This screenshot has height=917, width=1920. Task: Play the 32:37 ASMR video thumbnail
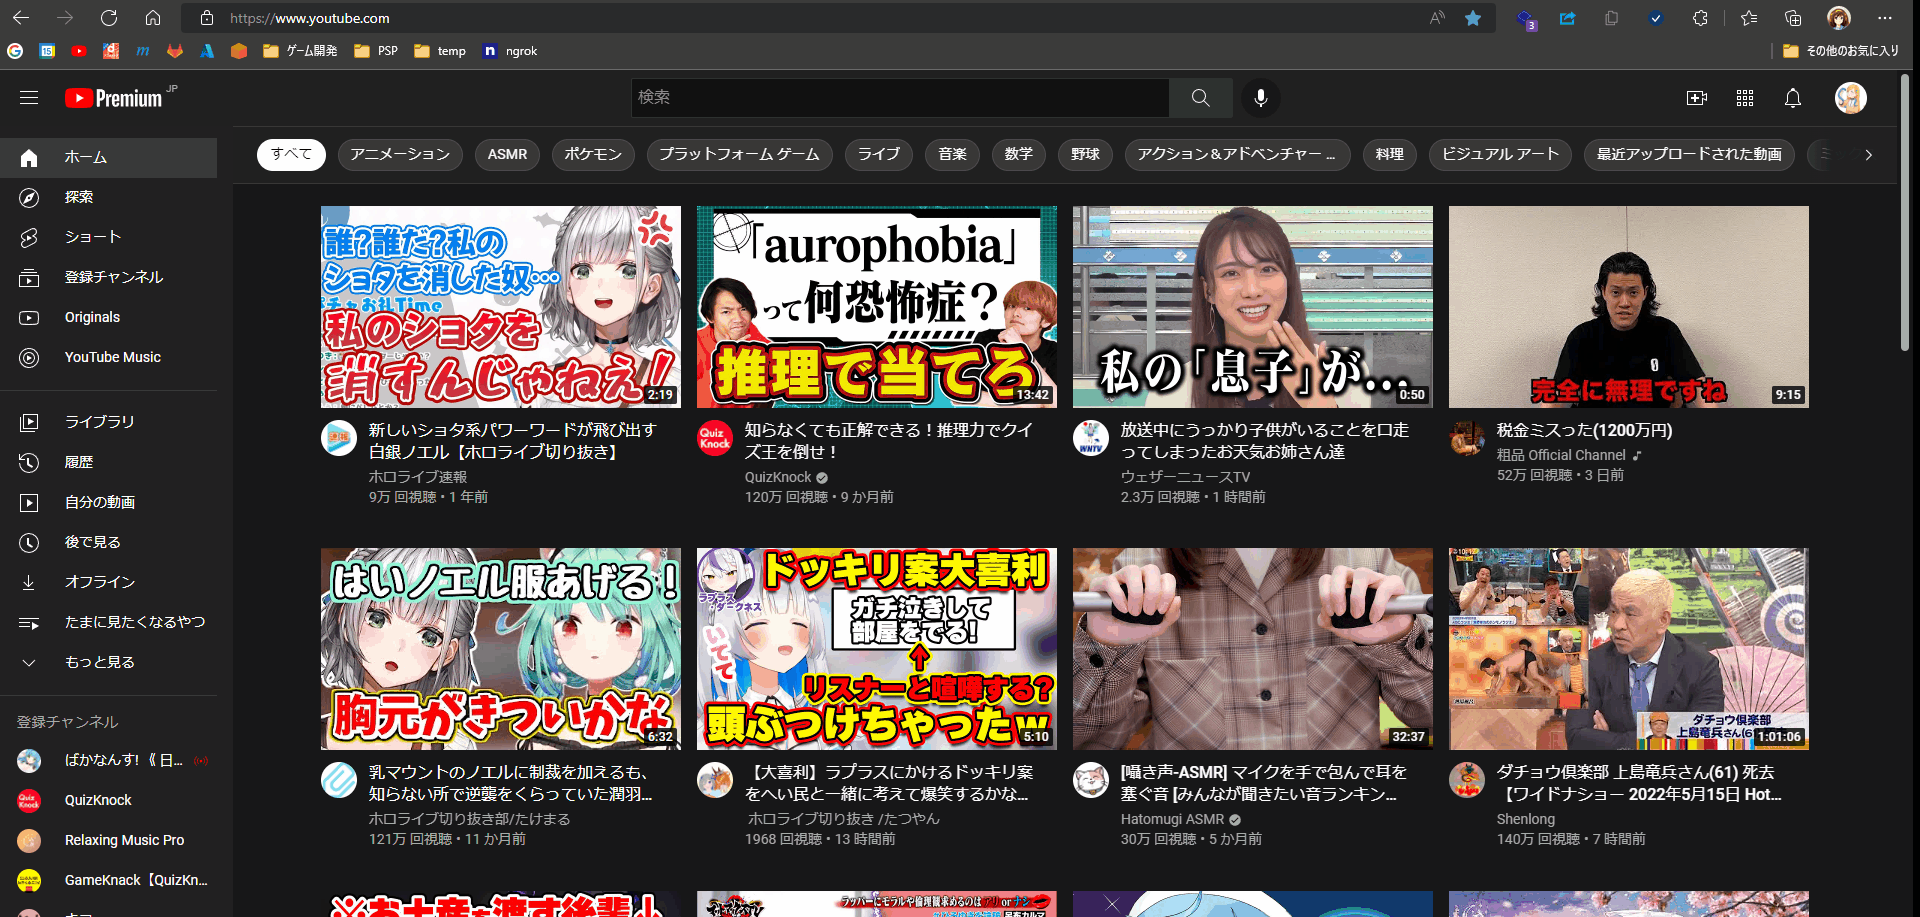click(x=1253, y=649)
